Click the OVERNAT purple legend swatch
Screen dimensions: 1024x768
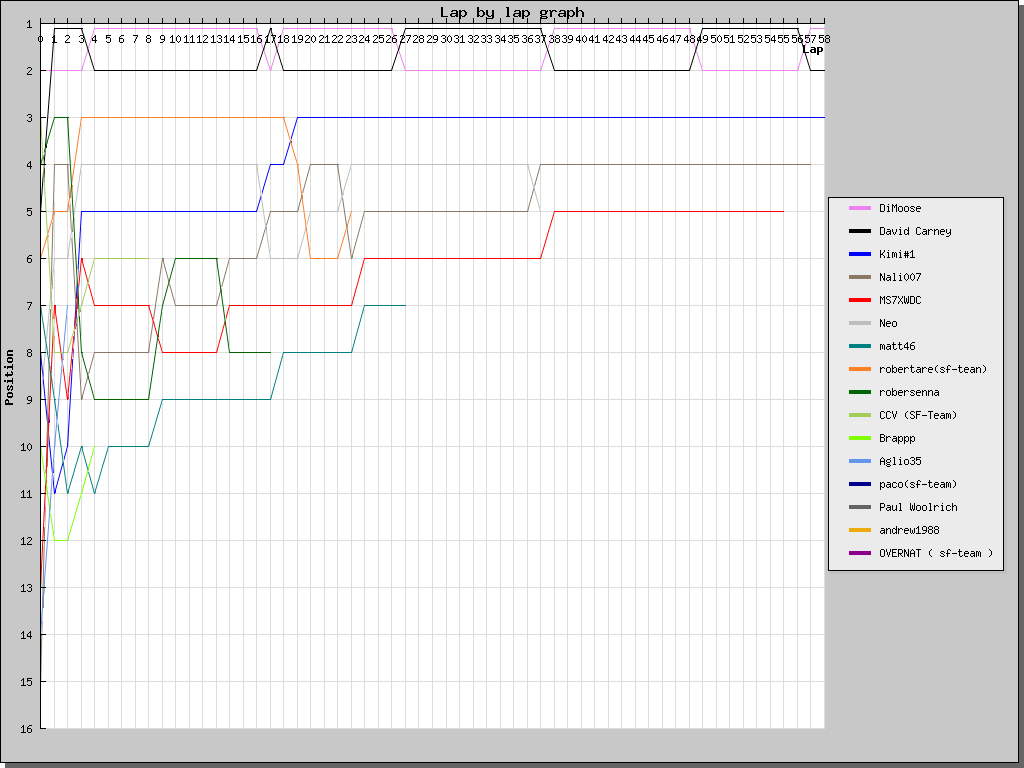tap(859, 553)
